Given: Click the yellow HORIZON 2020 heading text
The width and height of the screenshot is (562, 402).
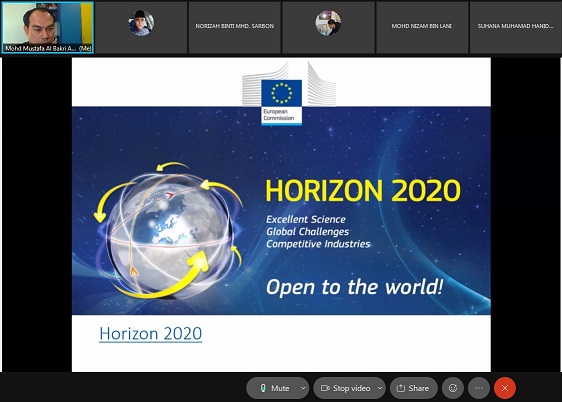Looking at the screenshot, I should [363, 190].
